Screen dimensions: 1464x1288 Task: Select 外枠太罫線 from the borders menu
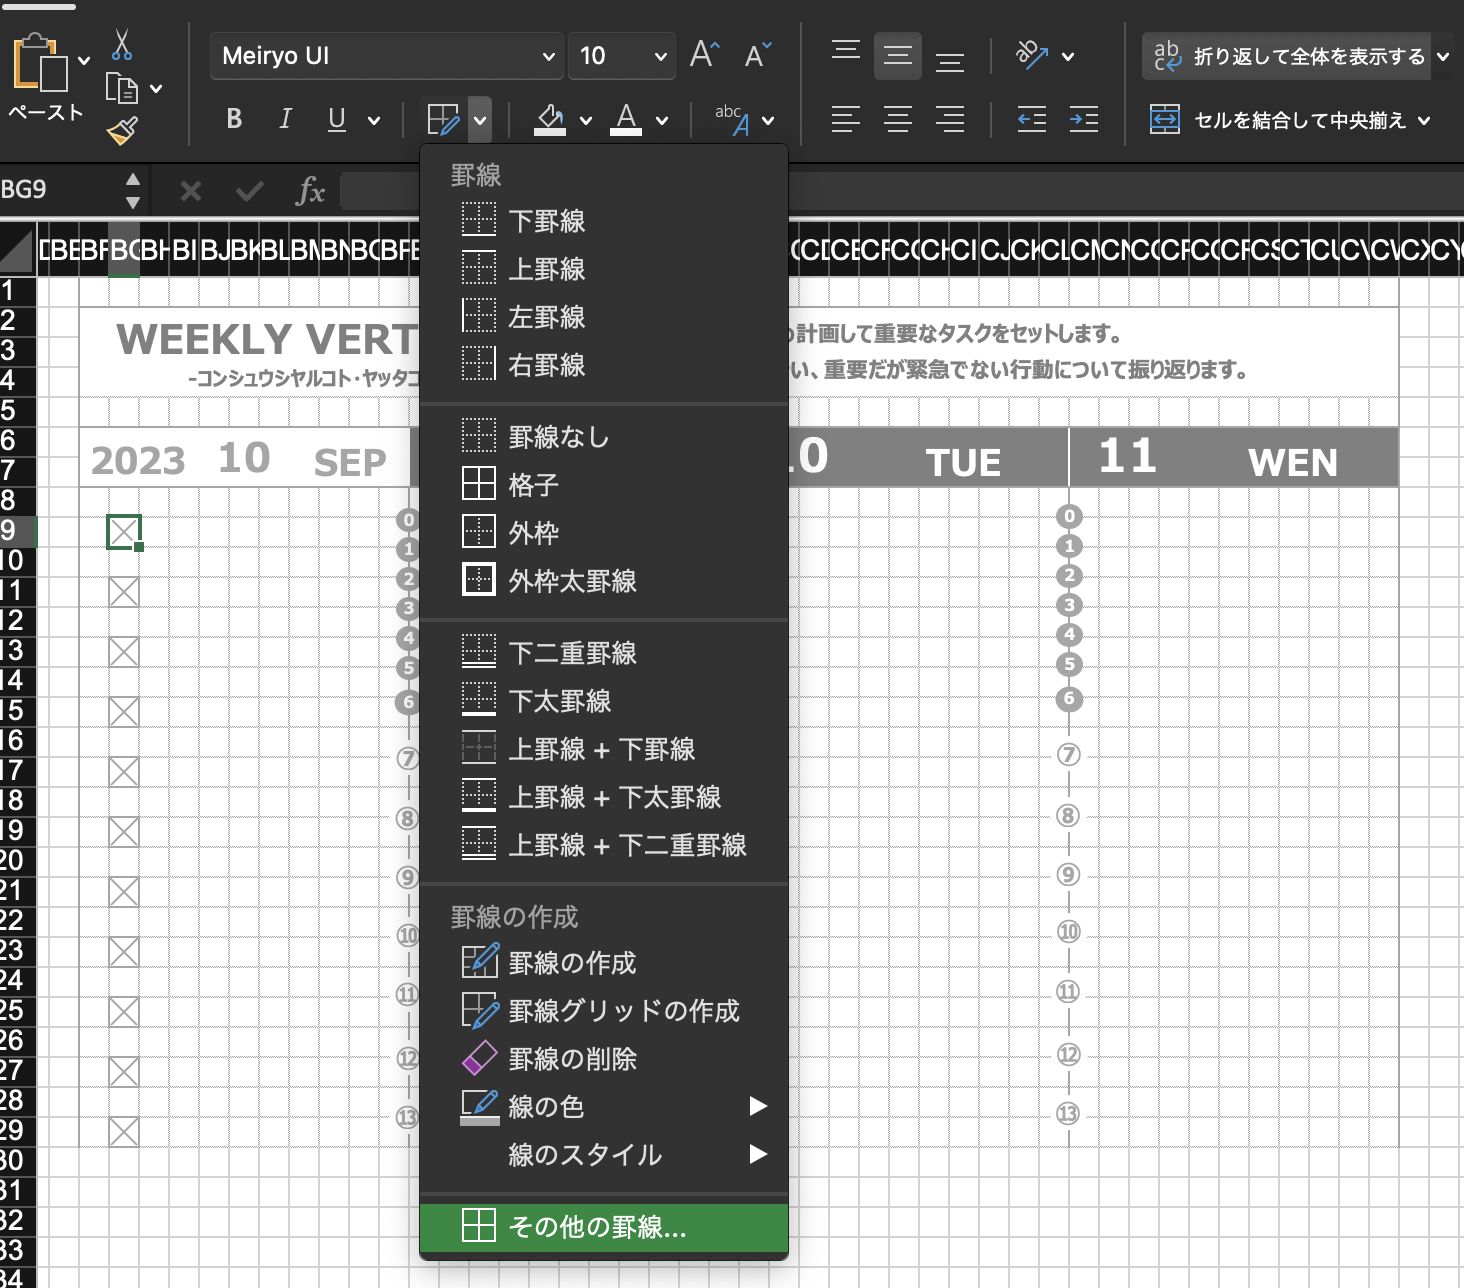[x=572, y=581]
